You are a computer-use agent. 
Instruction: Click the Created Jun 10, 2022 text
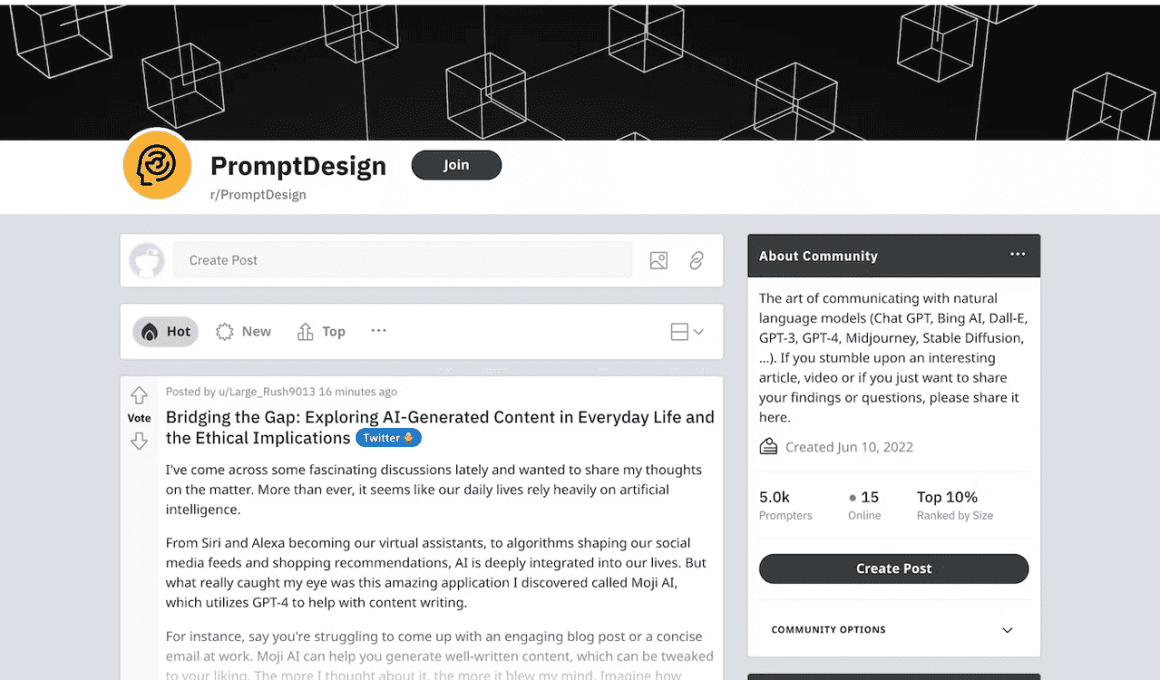click(849, 447)
